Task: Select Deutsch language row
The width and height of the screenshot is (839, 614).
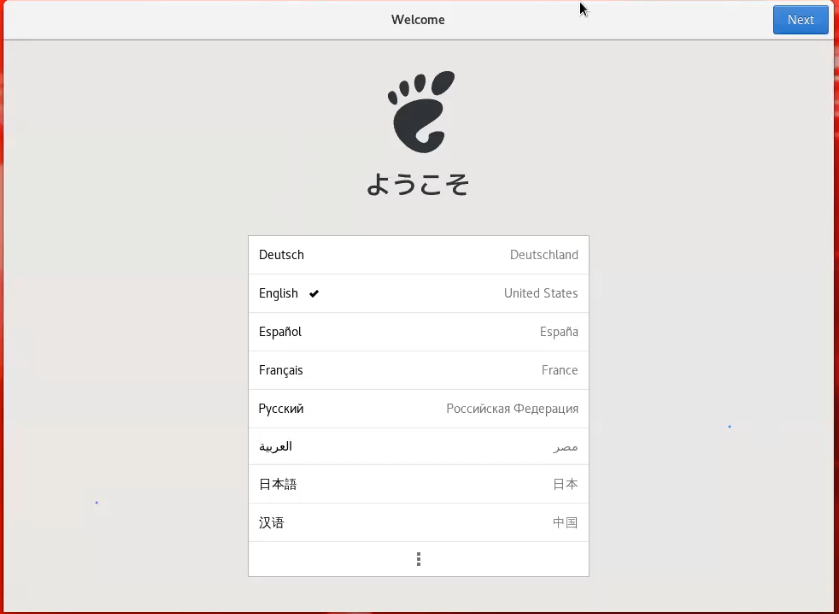Action: click(x=418, y=255)
